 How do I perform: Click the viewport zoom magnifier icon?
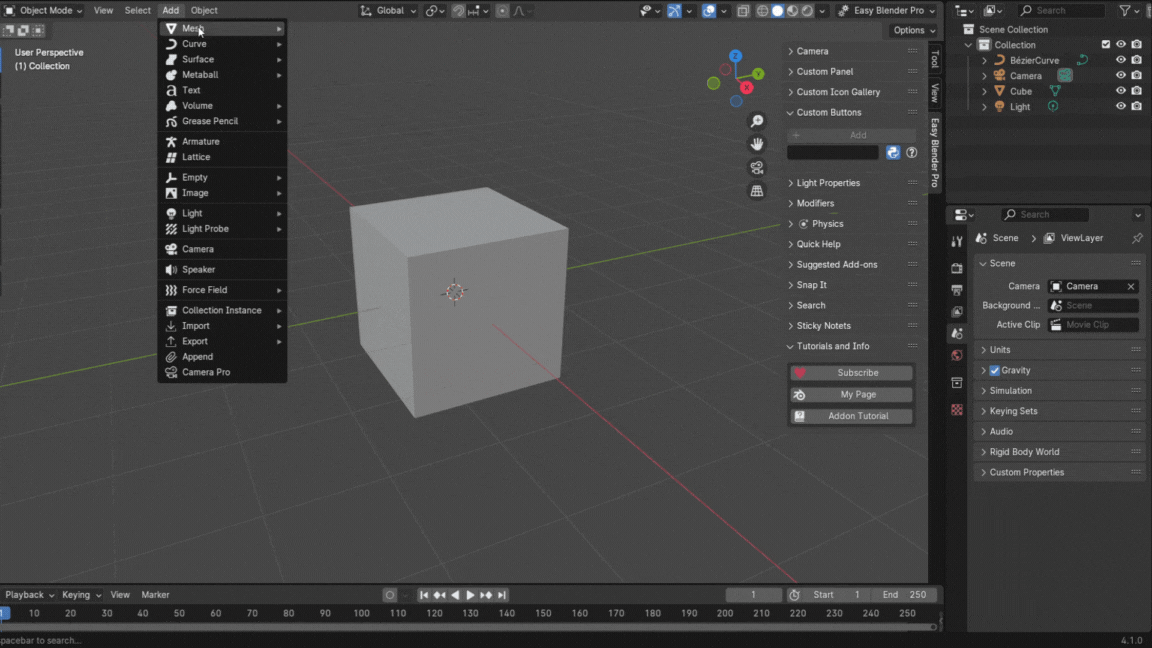pos(757,121)
